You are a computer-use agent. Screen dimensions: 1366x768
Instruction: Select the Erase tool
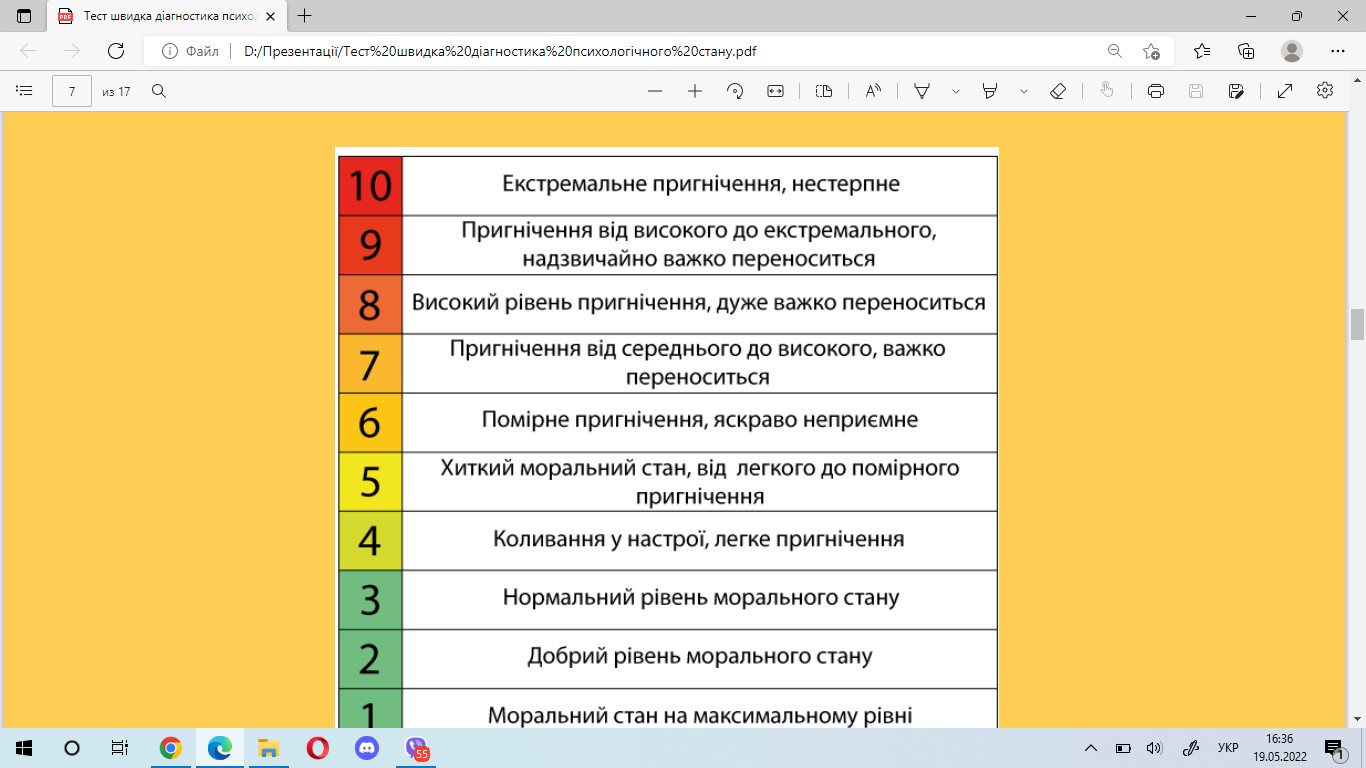coord(1058,91)
